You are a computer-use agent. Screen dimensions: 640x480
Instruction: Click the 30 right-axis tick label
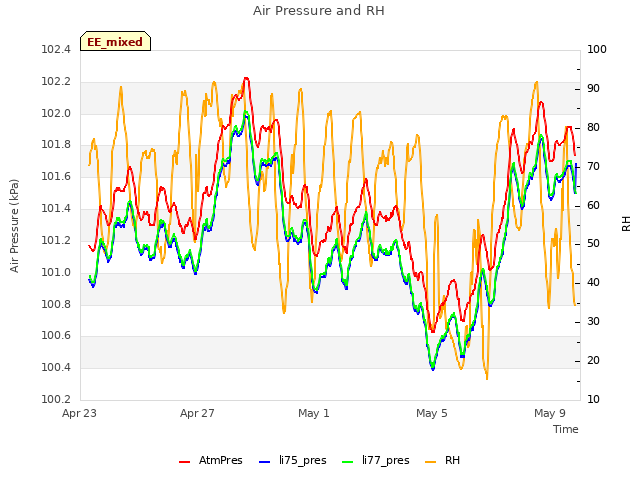pyautogui.click(x=593, y=322)
